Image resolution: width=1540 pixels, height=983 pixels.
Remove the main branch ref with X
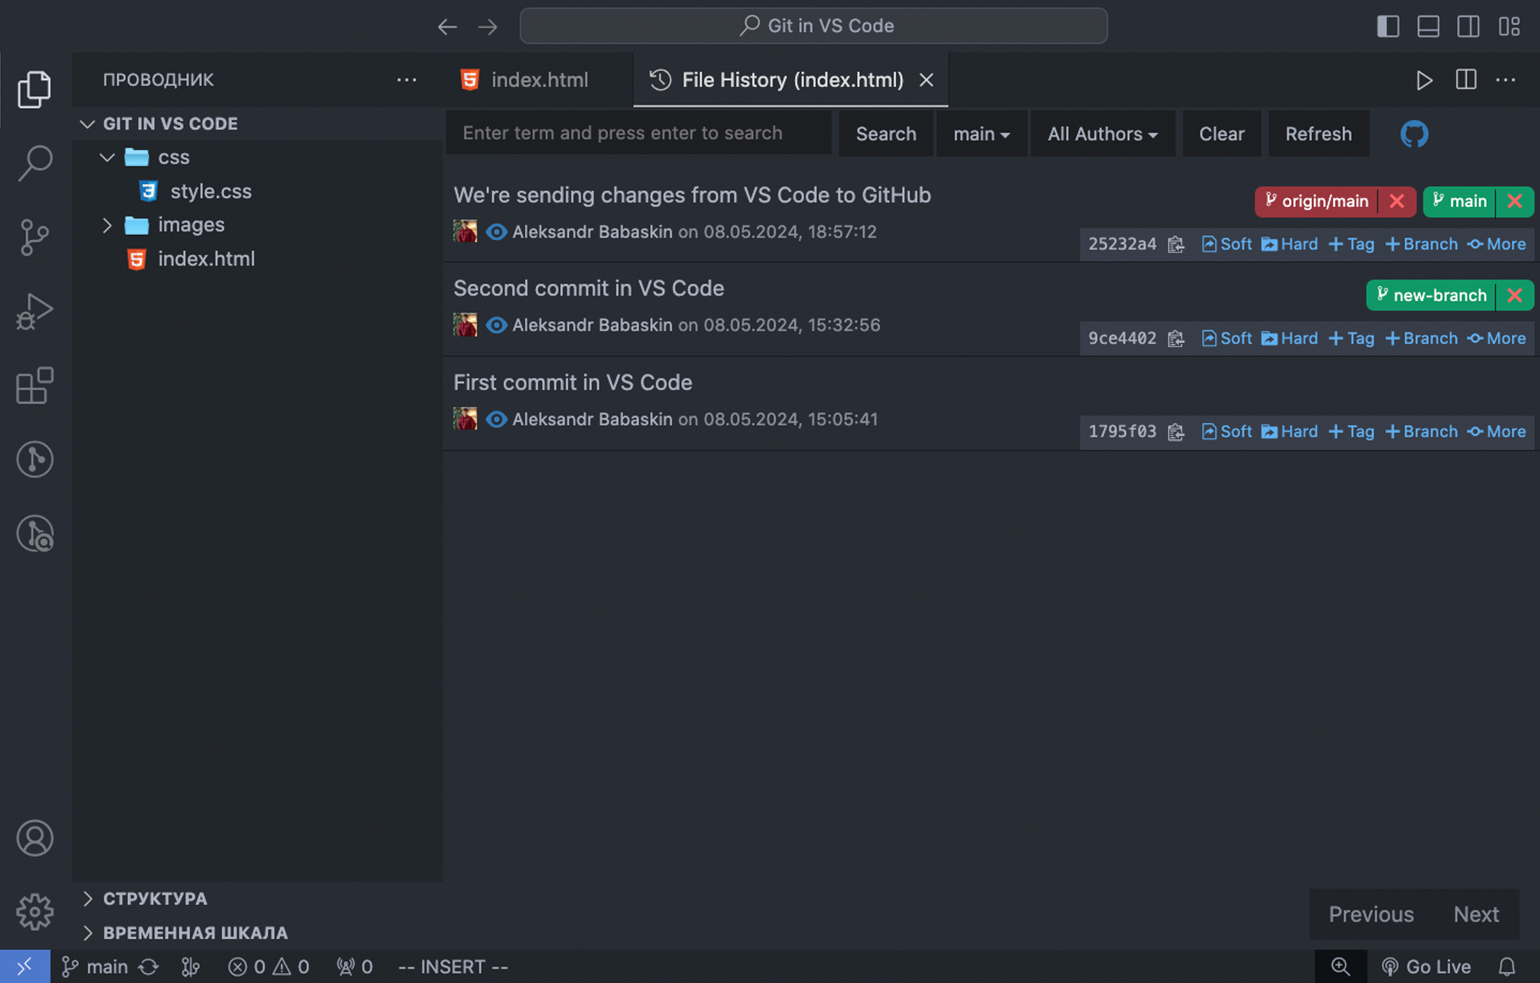1514,201
